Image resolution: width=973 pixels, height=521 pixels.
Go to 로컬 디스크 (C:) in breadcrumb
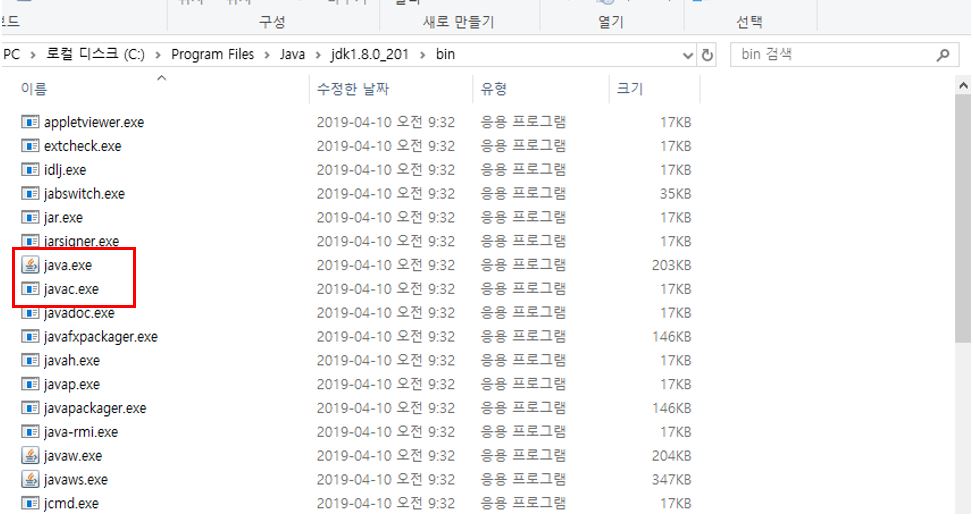pyautogui.click(x=96, y=55)
